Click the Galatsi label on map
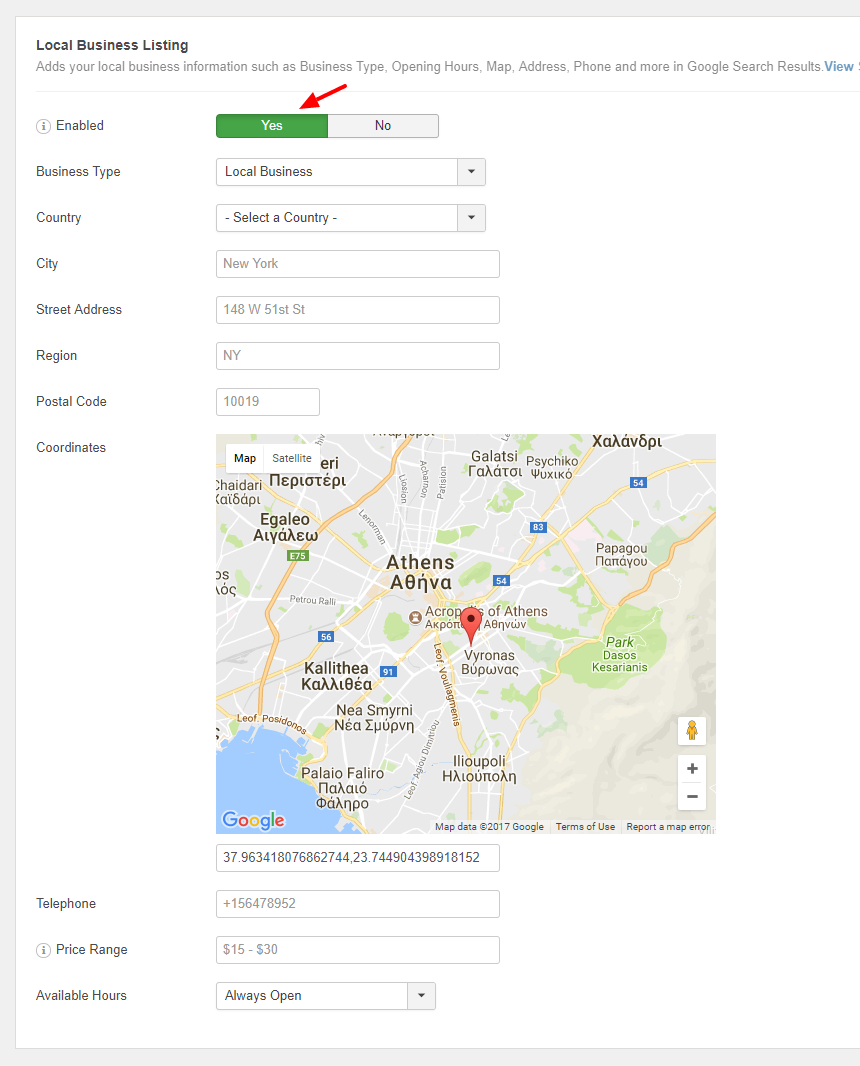Screen dimensions: 860x1066 pyautogui.click(x=495, y=464)
